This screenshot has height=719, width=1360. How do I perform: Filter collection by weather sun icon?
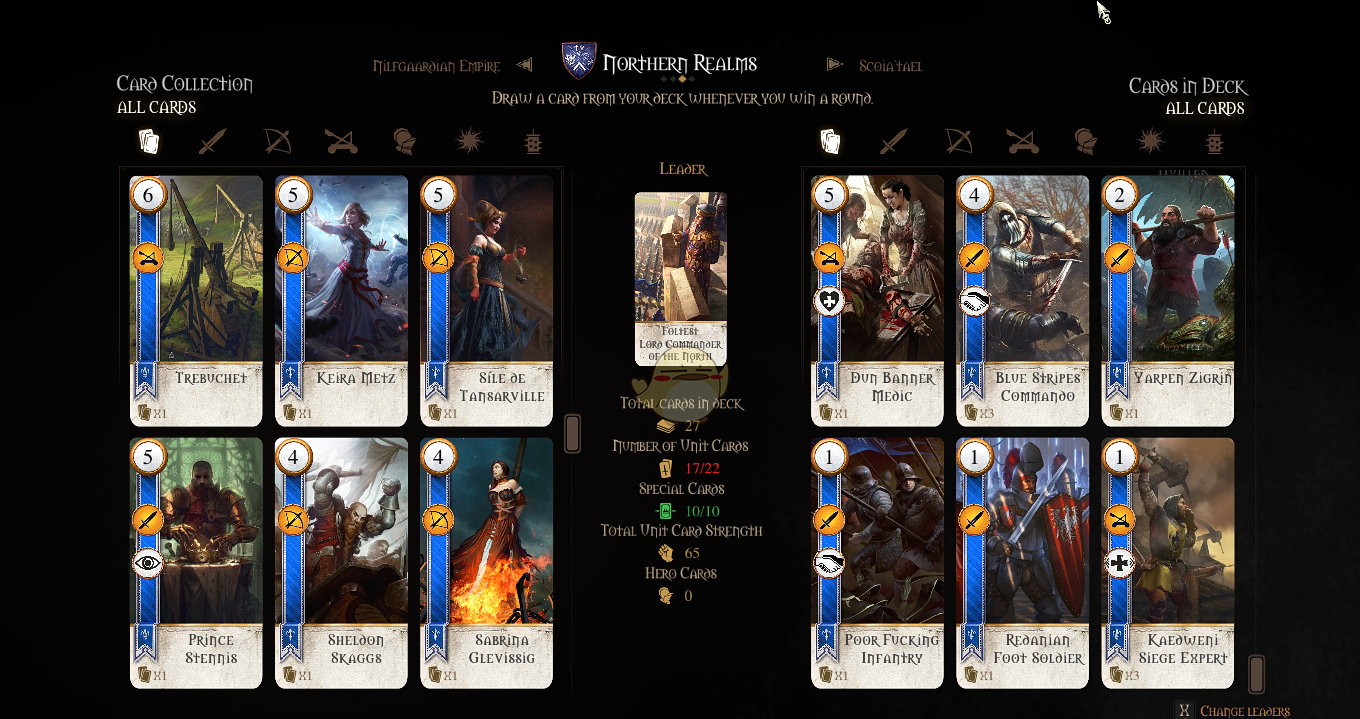[470, 142]
